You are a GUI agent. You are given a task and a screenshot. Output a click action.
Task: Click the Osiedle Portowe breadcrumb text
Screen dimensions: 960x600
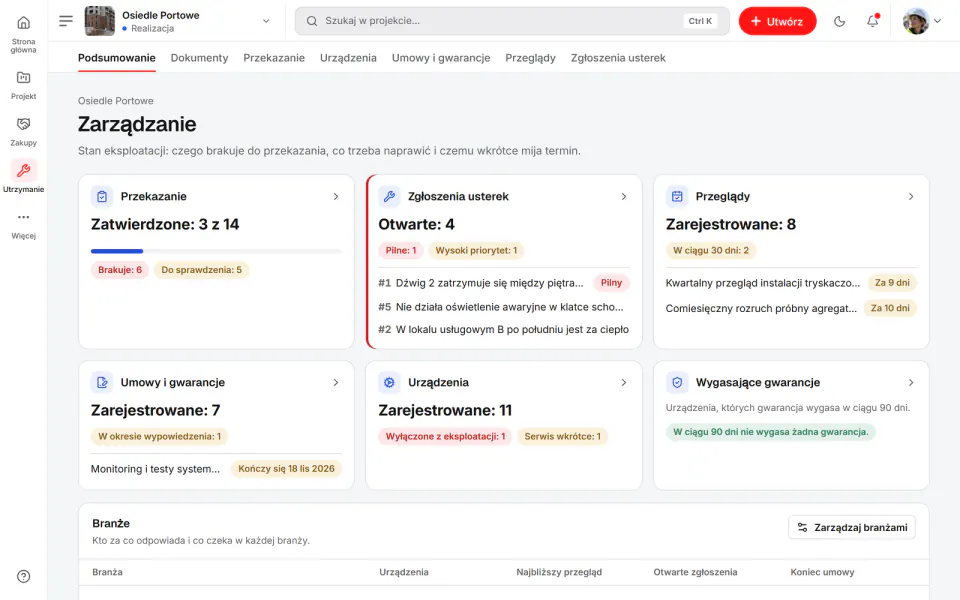click(116, 101)
